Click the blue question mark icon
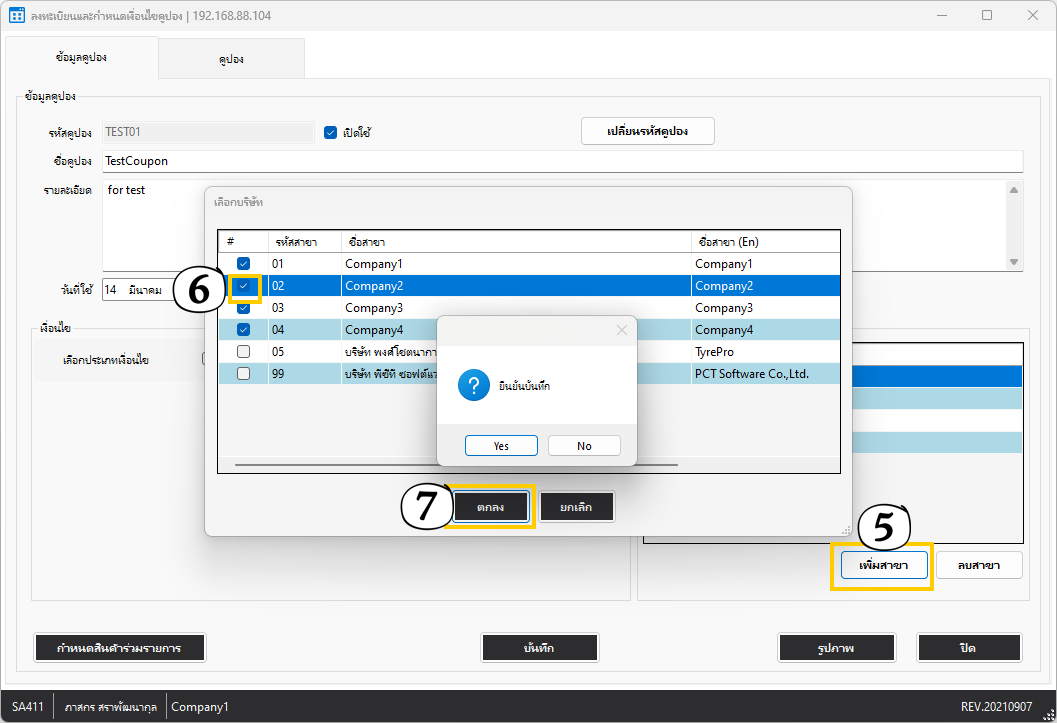This screenshot has height=723, width=1057. [x=473, y=386]
